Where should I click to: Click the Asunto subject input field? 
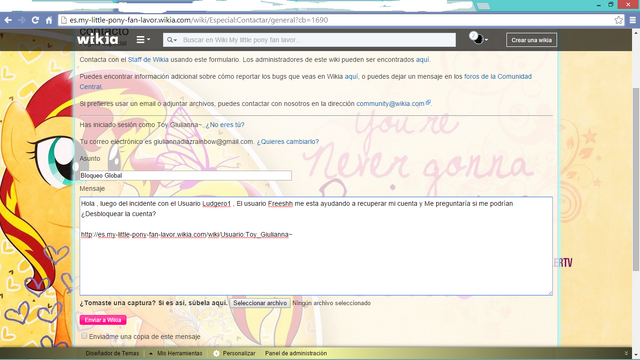click(185, 176)
